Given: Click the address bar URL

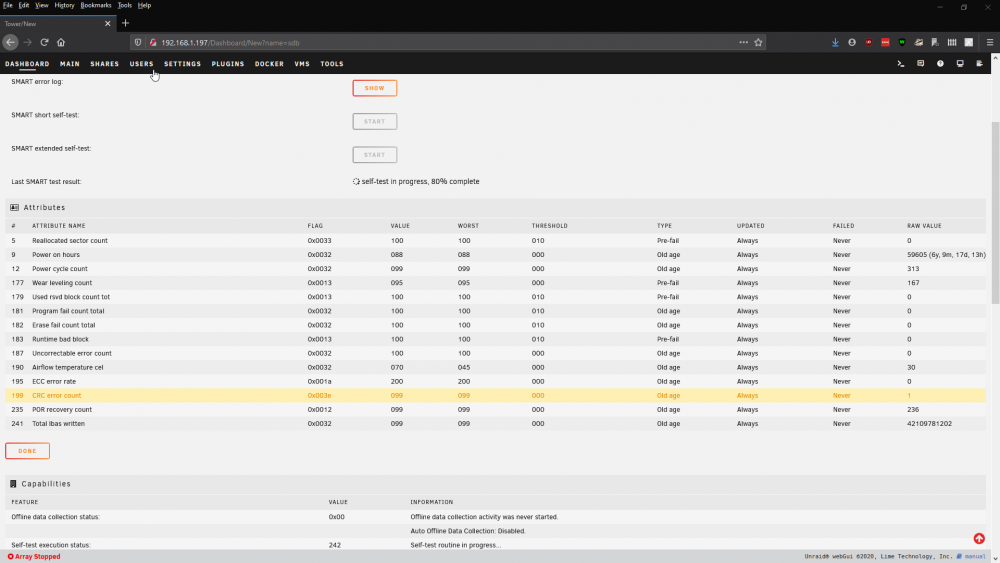Looking at the screenshot, I should click(230, 43).
